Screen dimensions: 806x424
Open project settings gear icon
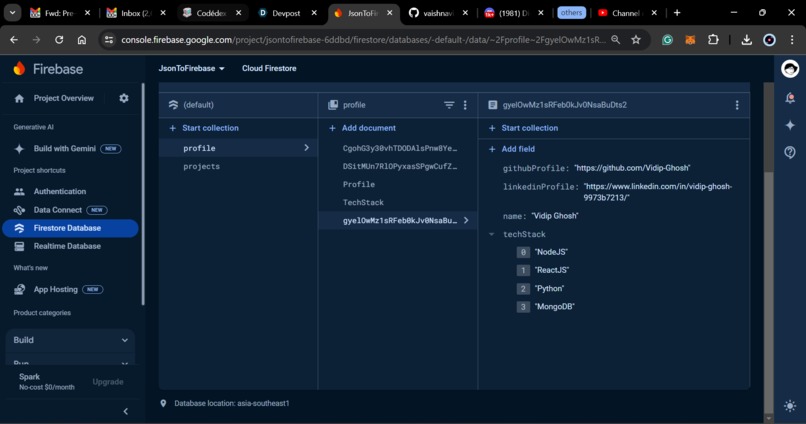click(124, 98)
